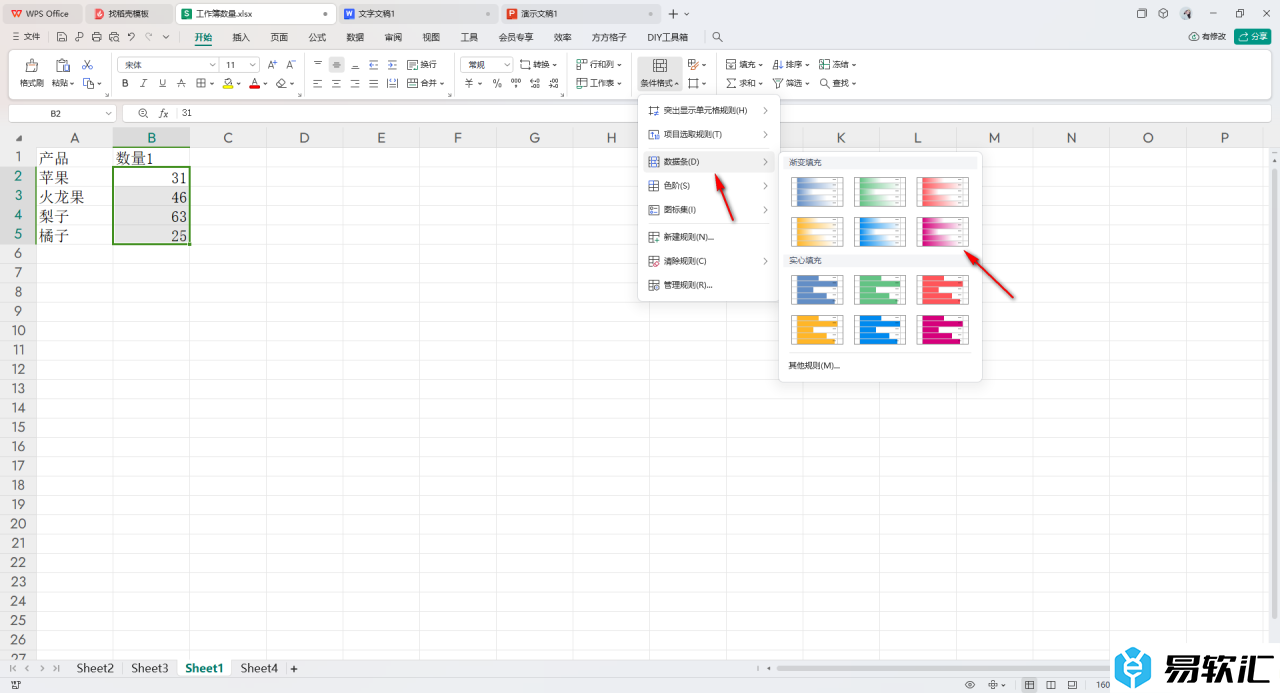
Task: Click Manage Rules (管理规则) menu entry
Action: tap(708, 285)
